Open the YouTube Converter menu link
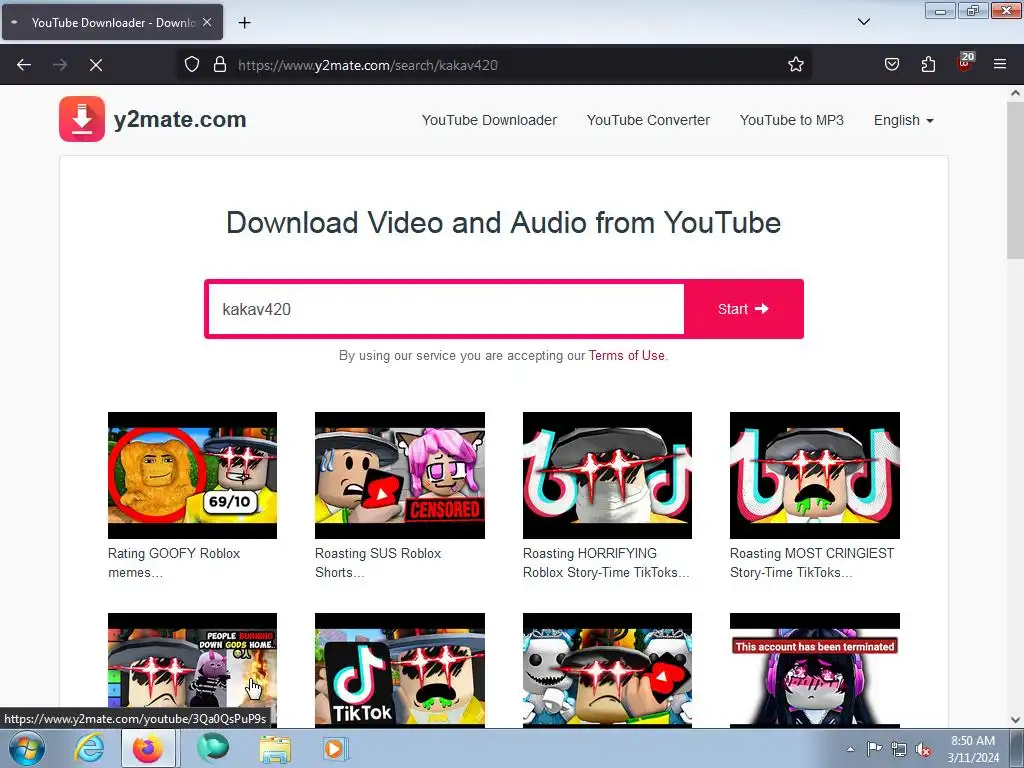This screenshot has height=768, width=1024. 648,120
